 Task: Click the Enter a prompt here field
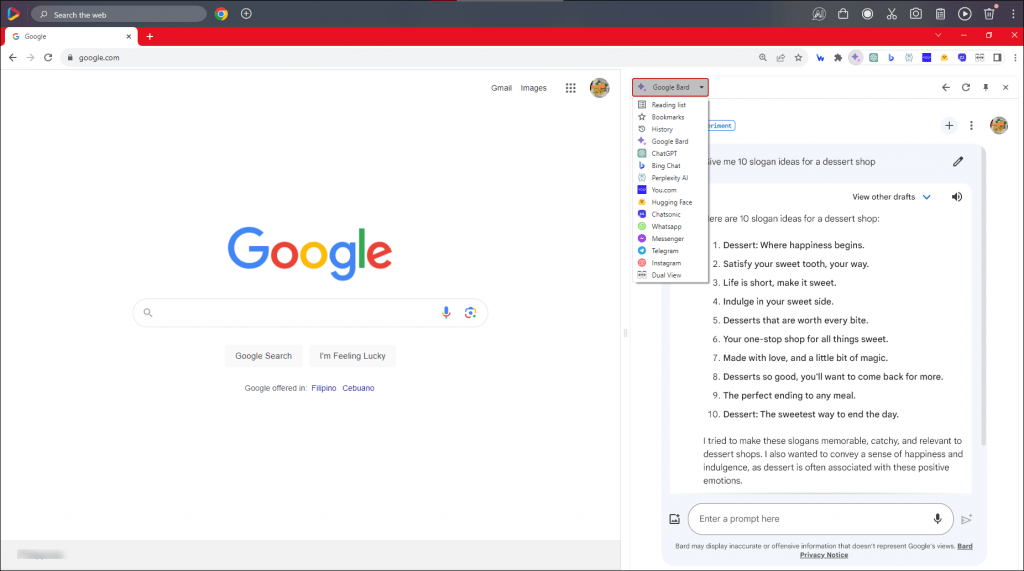(810, 519)
